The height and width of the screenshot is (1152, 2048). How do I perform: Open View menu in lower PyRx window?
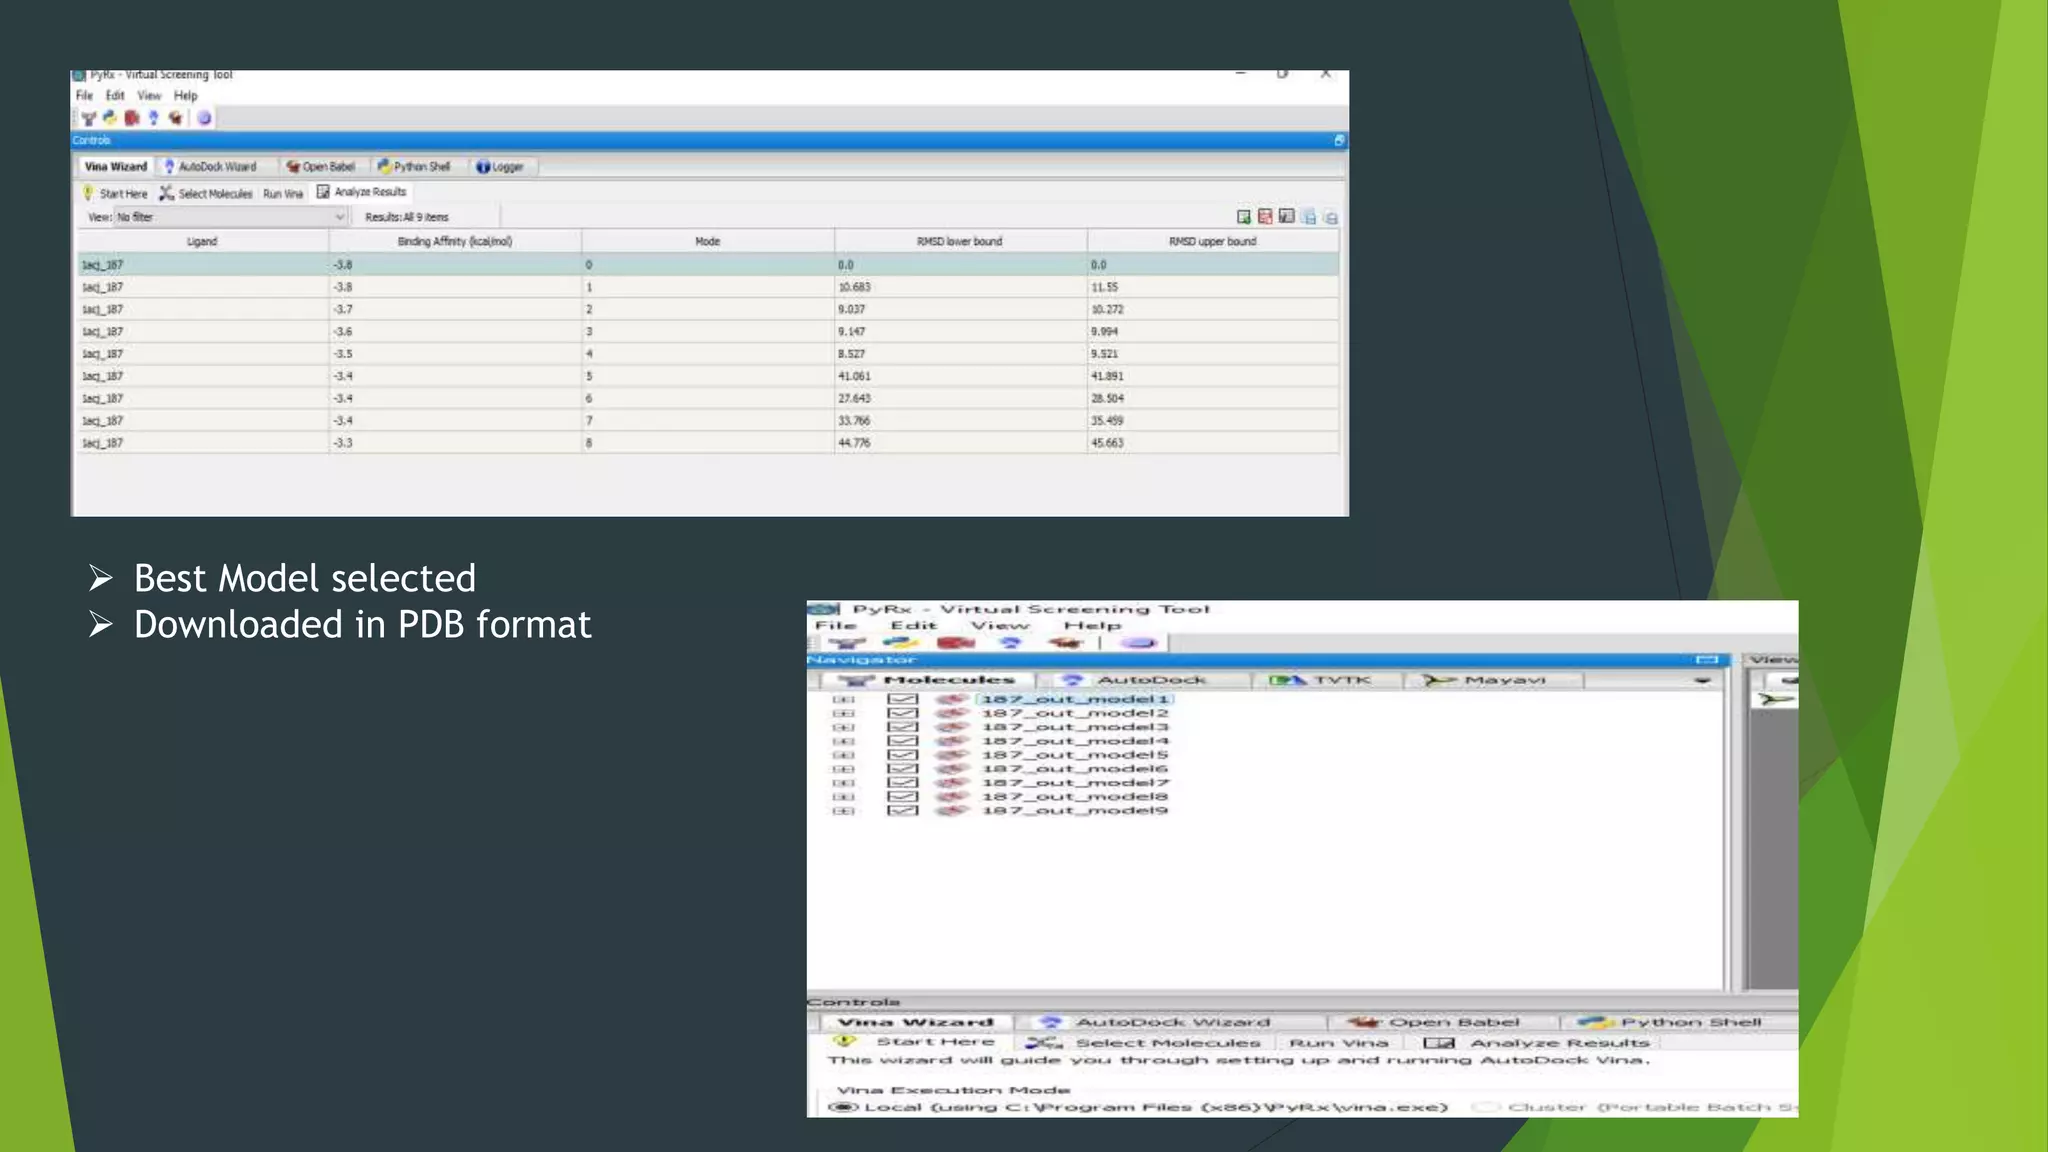[999, 626]
